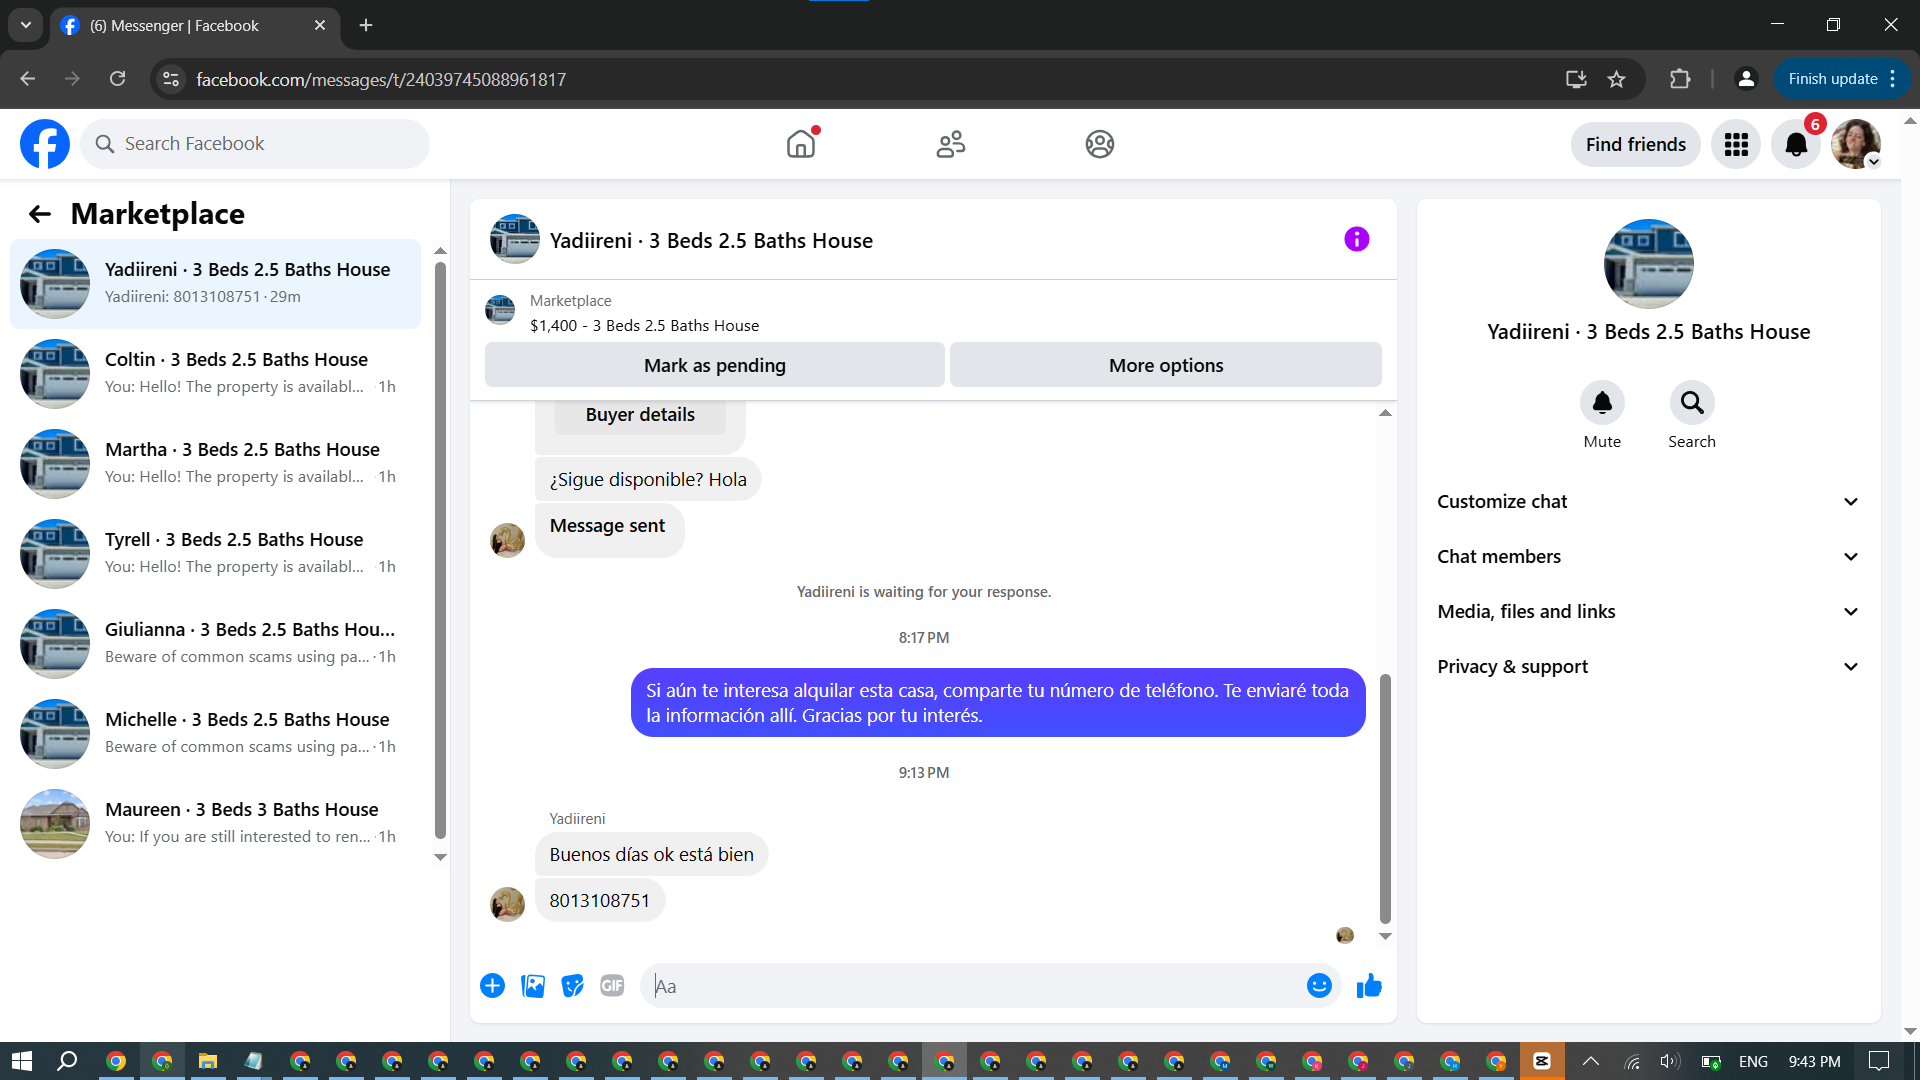Open Tyrell conversation in the chat list
This screenshot has height=1080, width=1920.
point(215,554)
